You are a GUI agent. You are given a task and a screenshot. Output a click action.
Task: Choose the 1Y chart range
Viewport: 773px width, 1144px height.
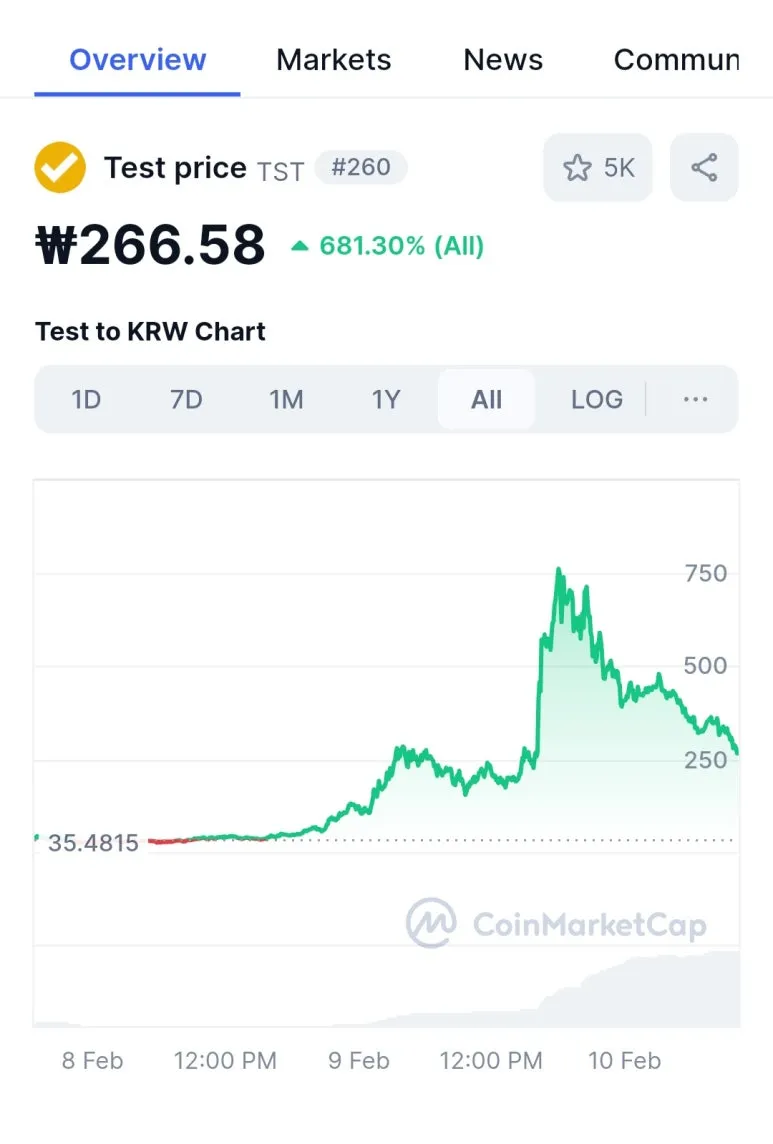click(386, 399)
